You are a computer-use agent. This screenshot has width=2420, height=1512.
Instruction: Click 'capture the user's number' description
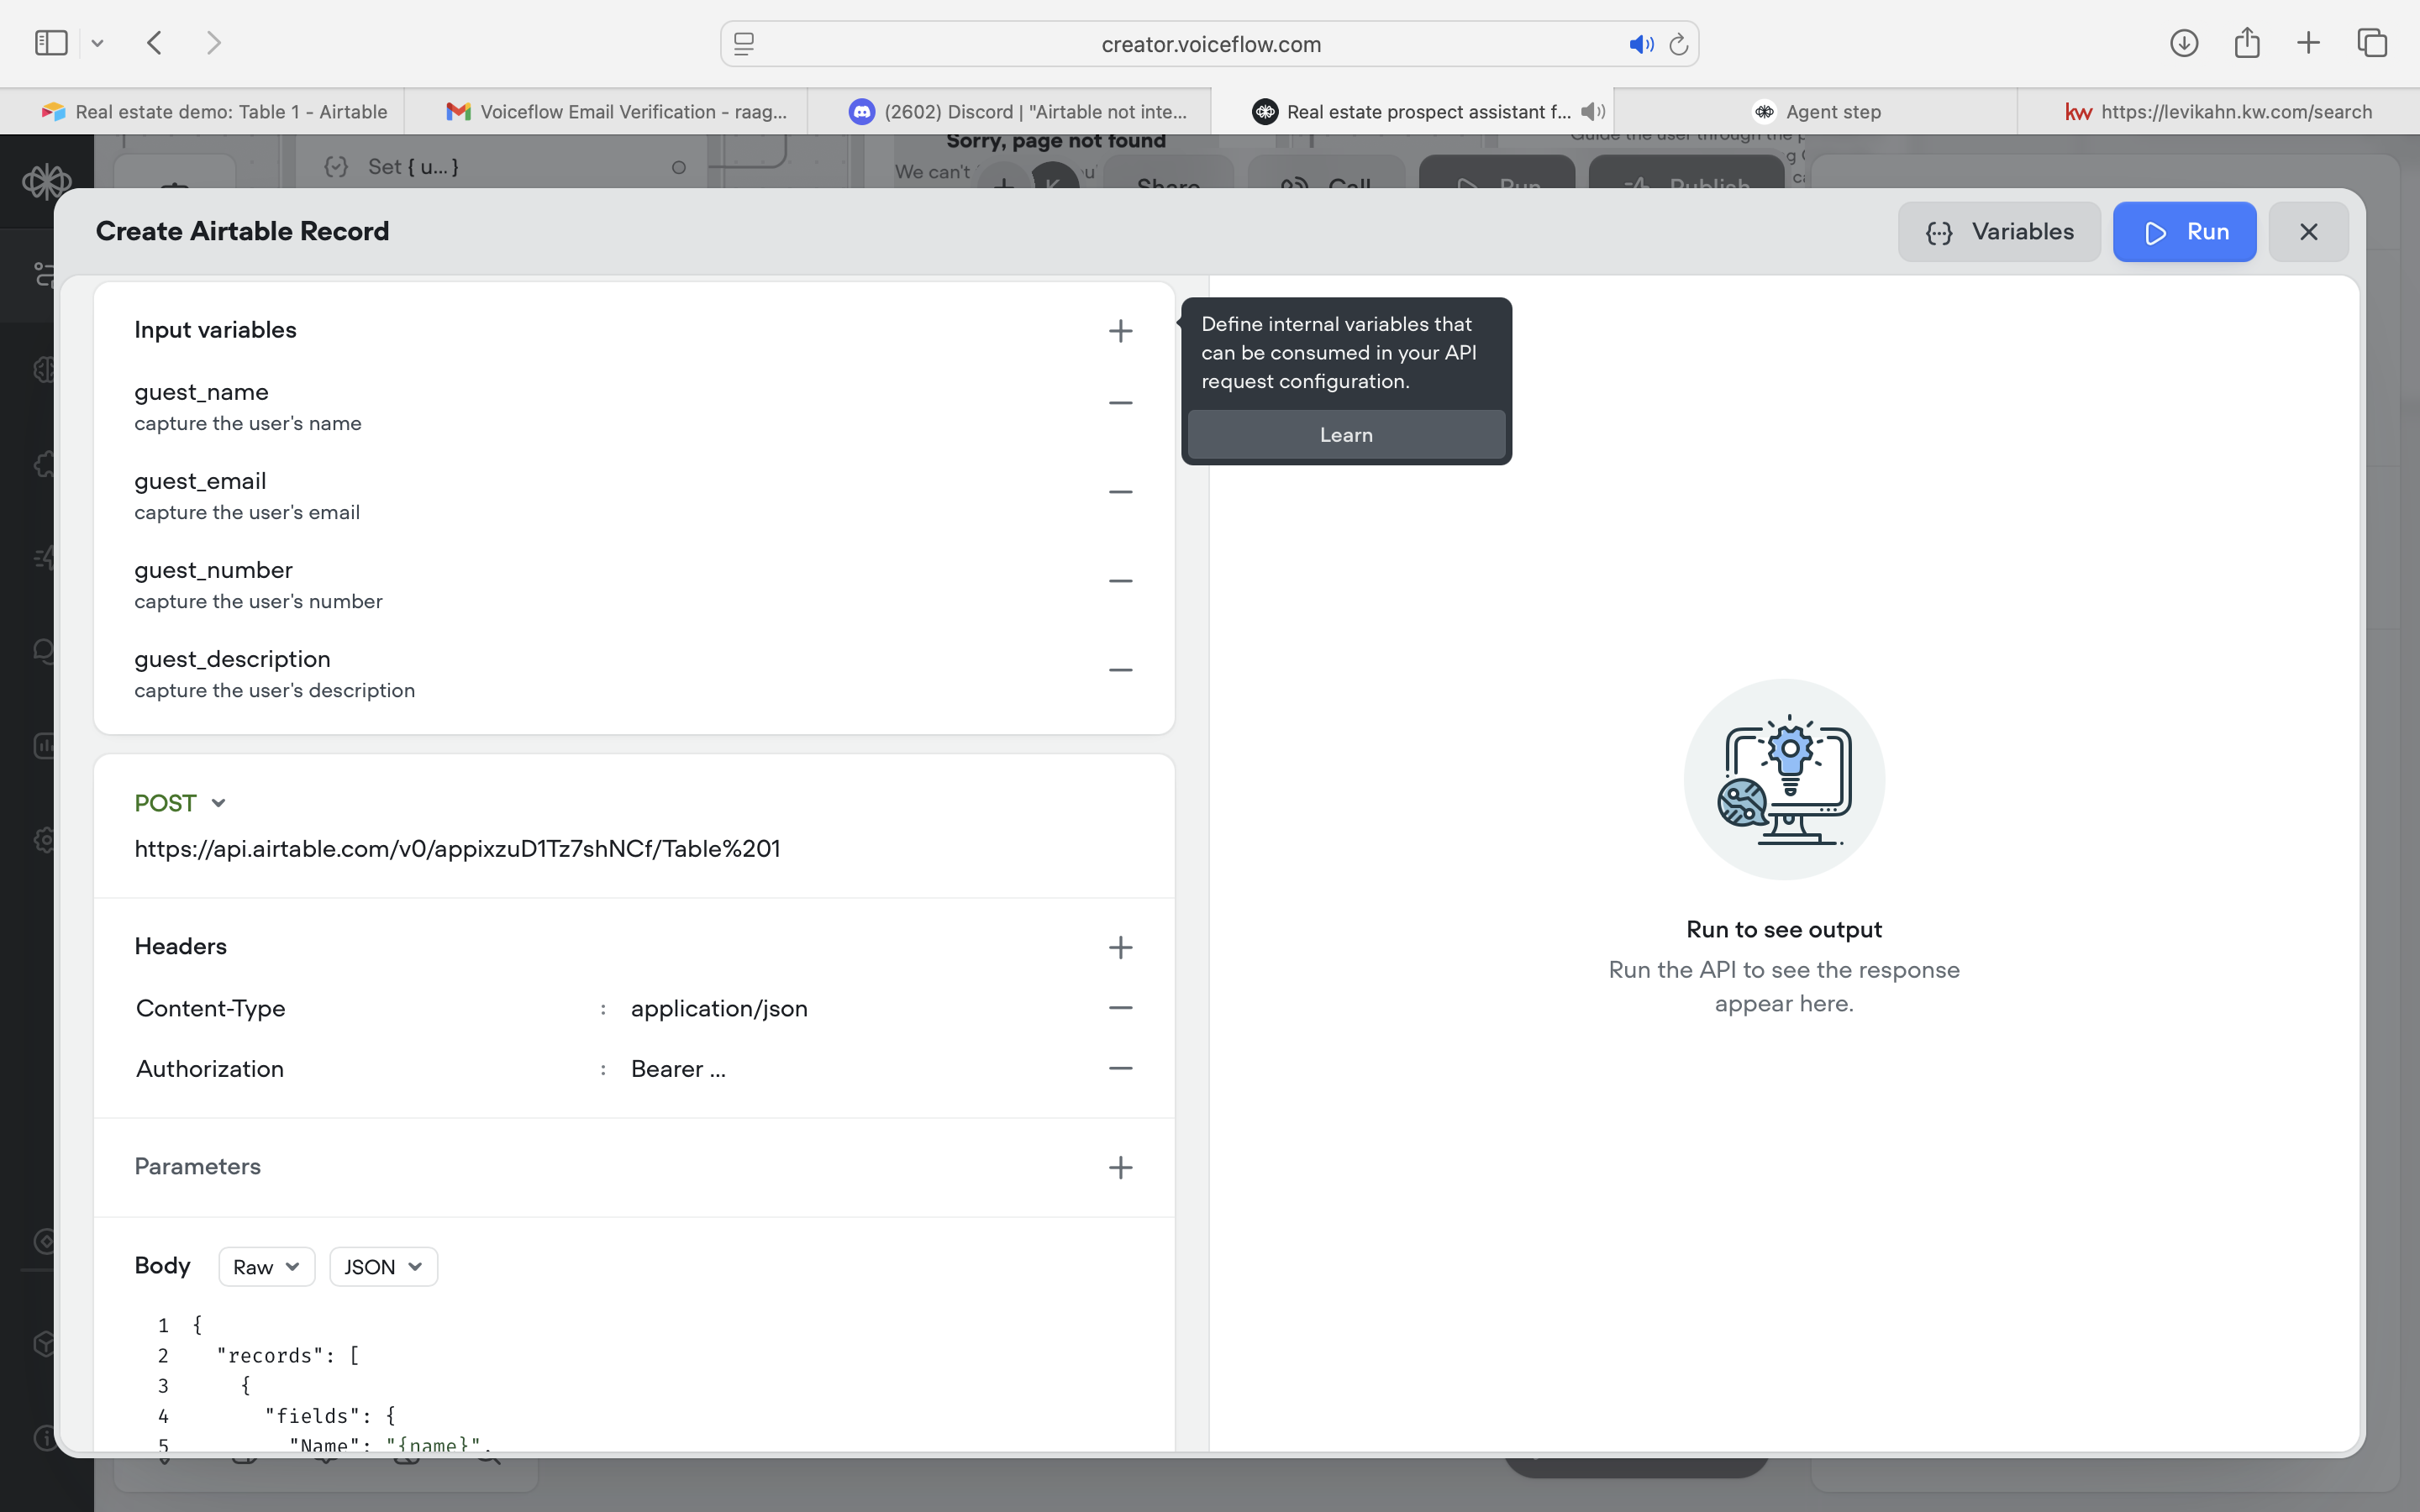pyautogui.click(x=258, y=601)
